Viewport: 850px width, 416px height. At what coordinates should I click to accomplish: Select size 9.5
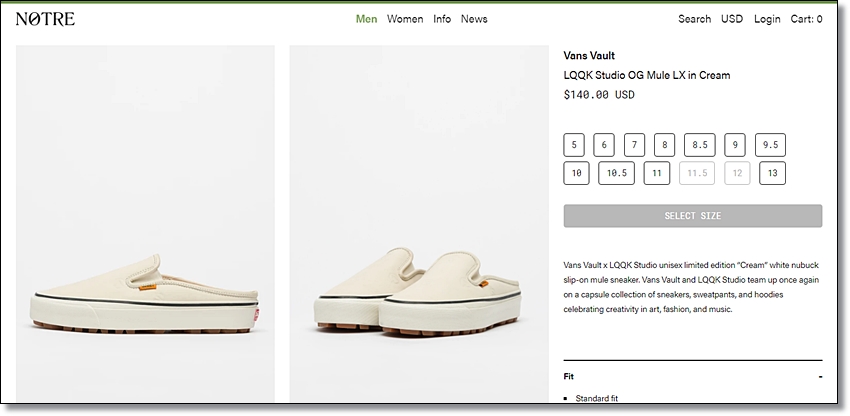click(770, 145)
